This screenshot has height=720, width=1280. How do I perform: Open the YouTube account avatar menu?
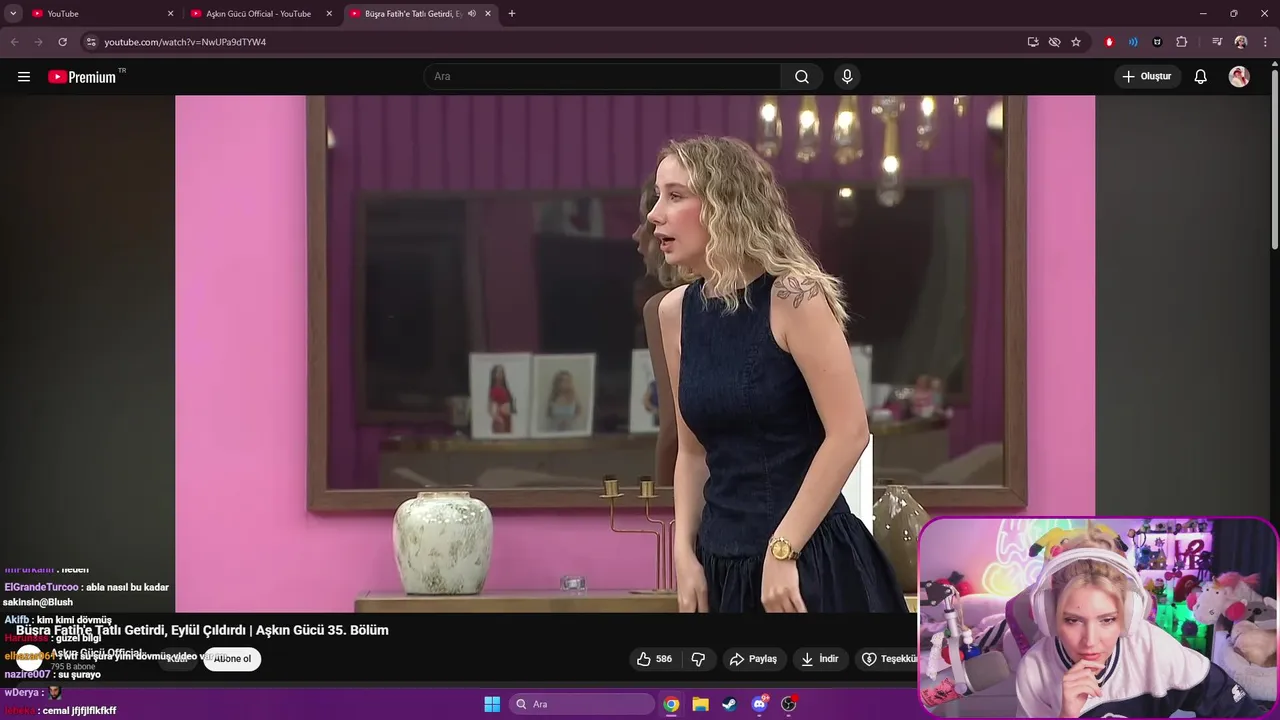click(x=1239, y=77)
